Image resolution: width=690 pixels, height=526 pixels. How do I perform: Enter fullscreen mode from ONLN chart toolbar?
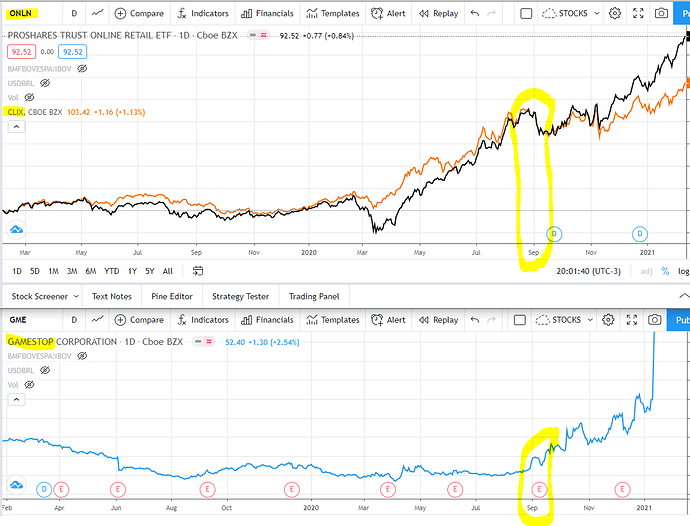click(x=638, y=13)
